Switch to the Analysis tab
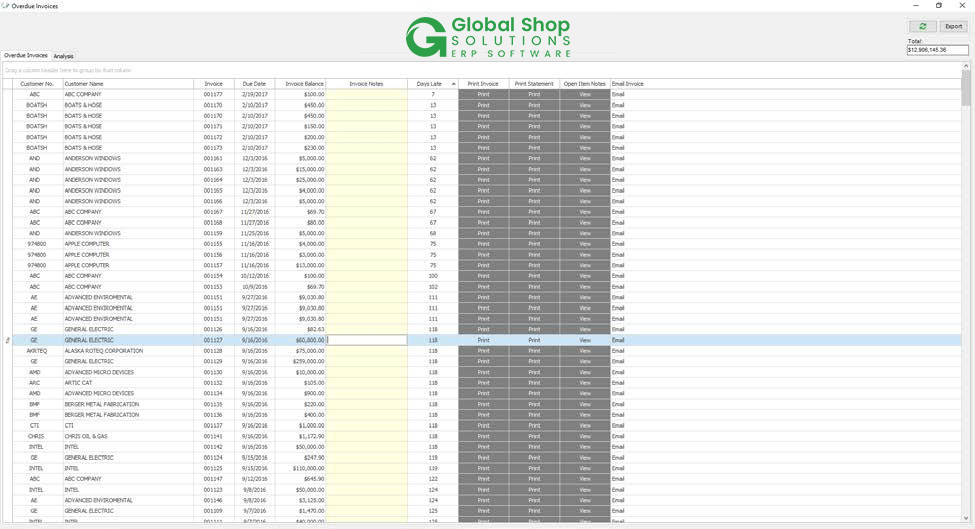975x529 pixels. [x=63, y=56]
